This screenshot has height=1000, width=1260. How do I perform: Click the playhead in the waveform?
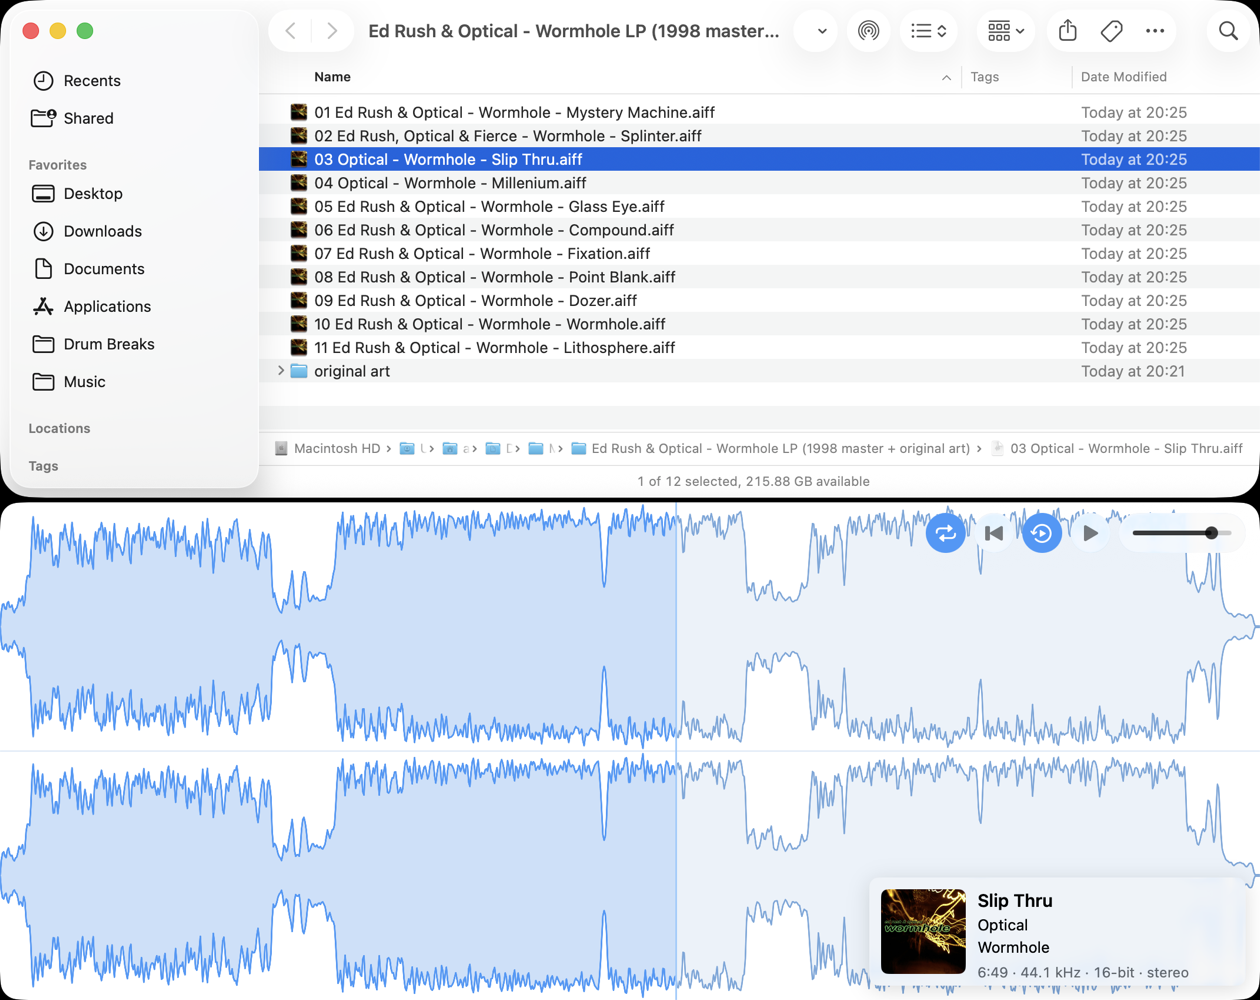[x=676, y=750]
